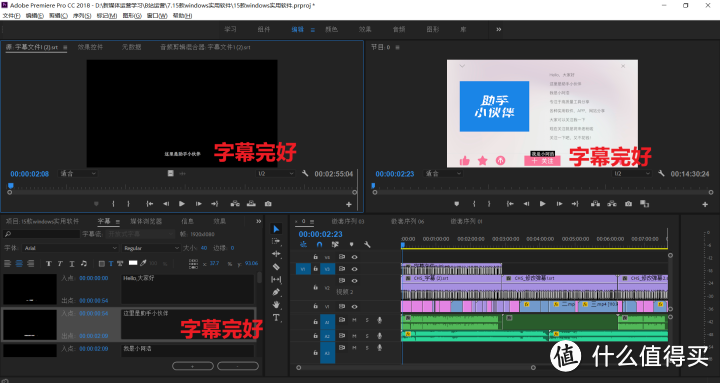Viewport: 720px width, 383px height.
Task: Step back one frame in source monitor
Action: click(166, 203)
